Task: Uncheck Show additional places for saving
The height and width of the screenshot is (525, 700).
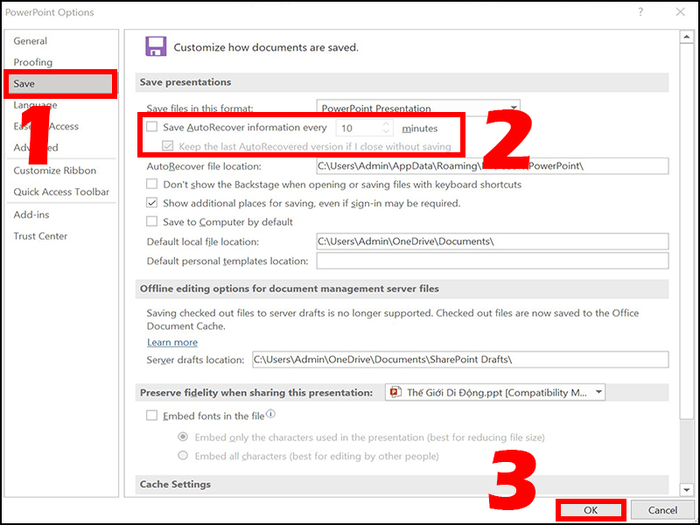Action: coord(152,203)
